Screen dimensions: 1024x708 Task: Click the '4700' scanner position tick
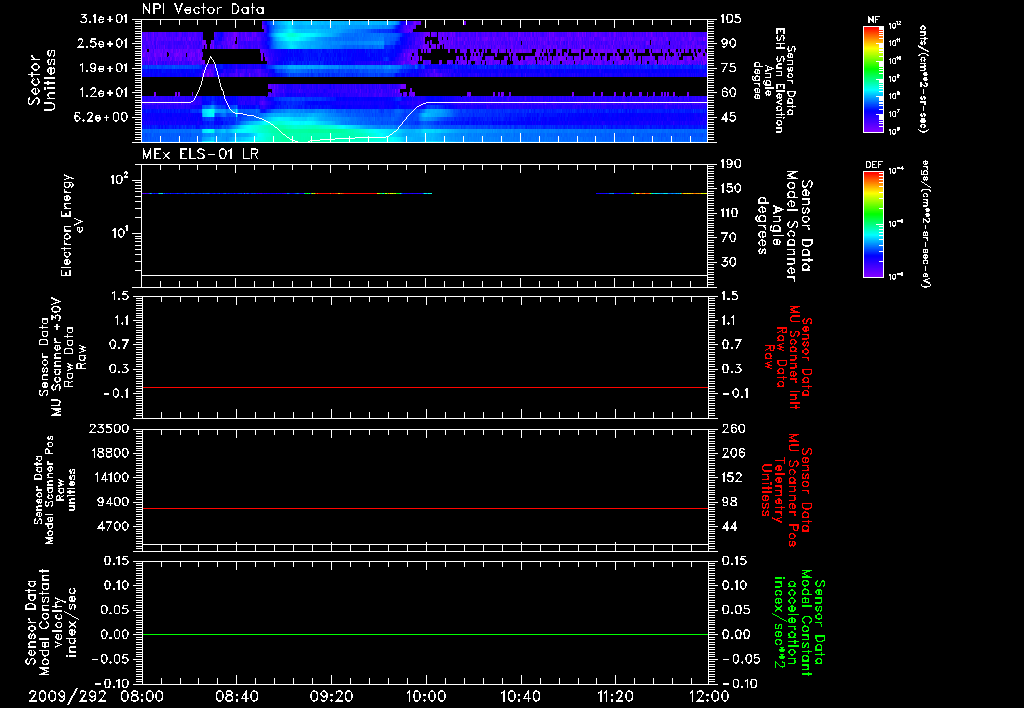(112, 526)
